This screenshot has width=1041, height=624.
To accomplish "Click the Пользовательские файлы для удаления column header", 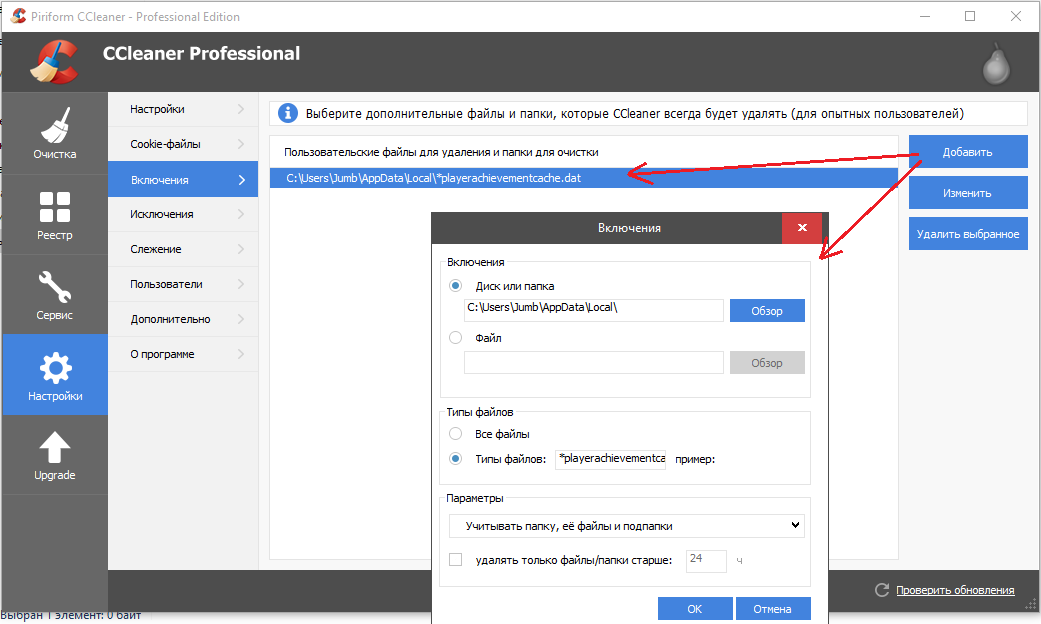I will tap(441, 152).
